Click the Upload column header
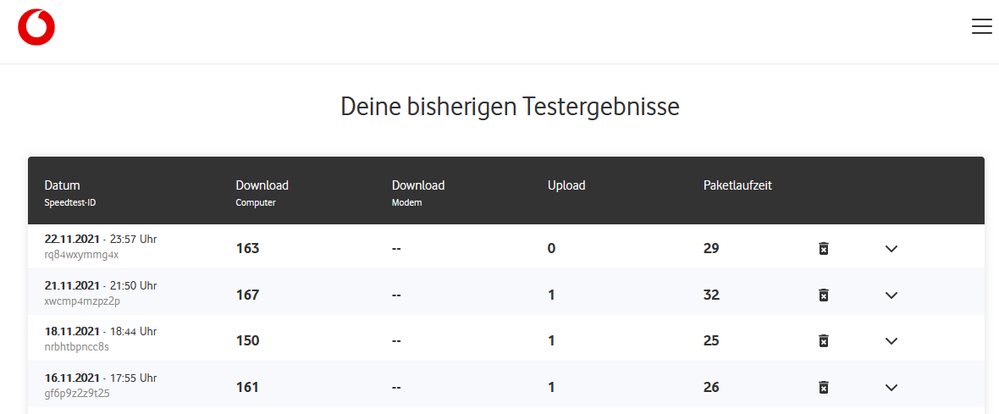999x414 pixels. point(566,185)
